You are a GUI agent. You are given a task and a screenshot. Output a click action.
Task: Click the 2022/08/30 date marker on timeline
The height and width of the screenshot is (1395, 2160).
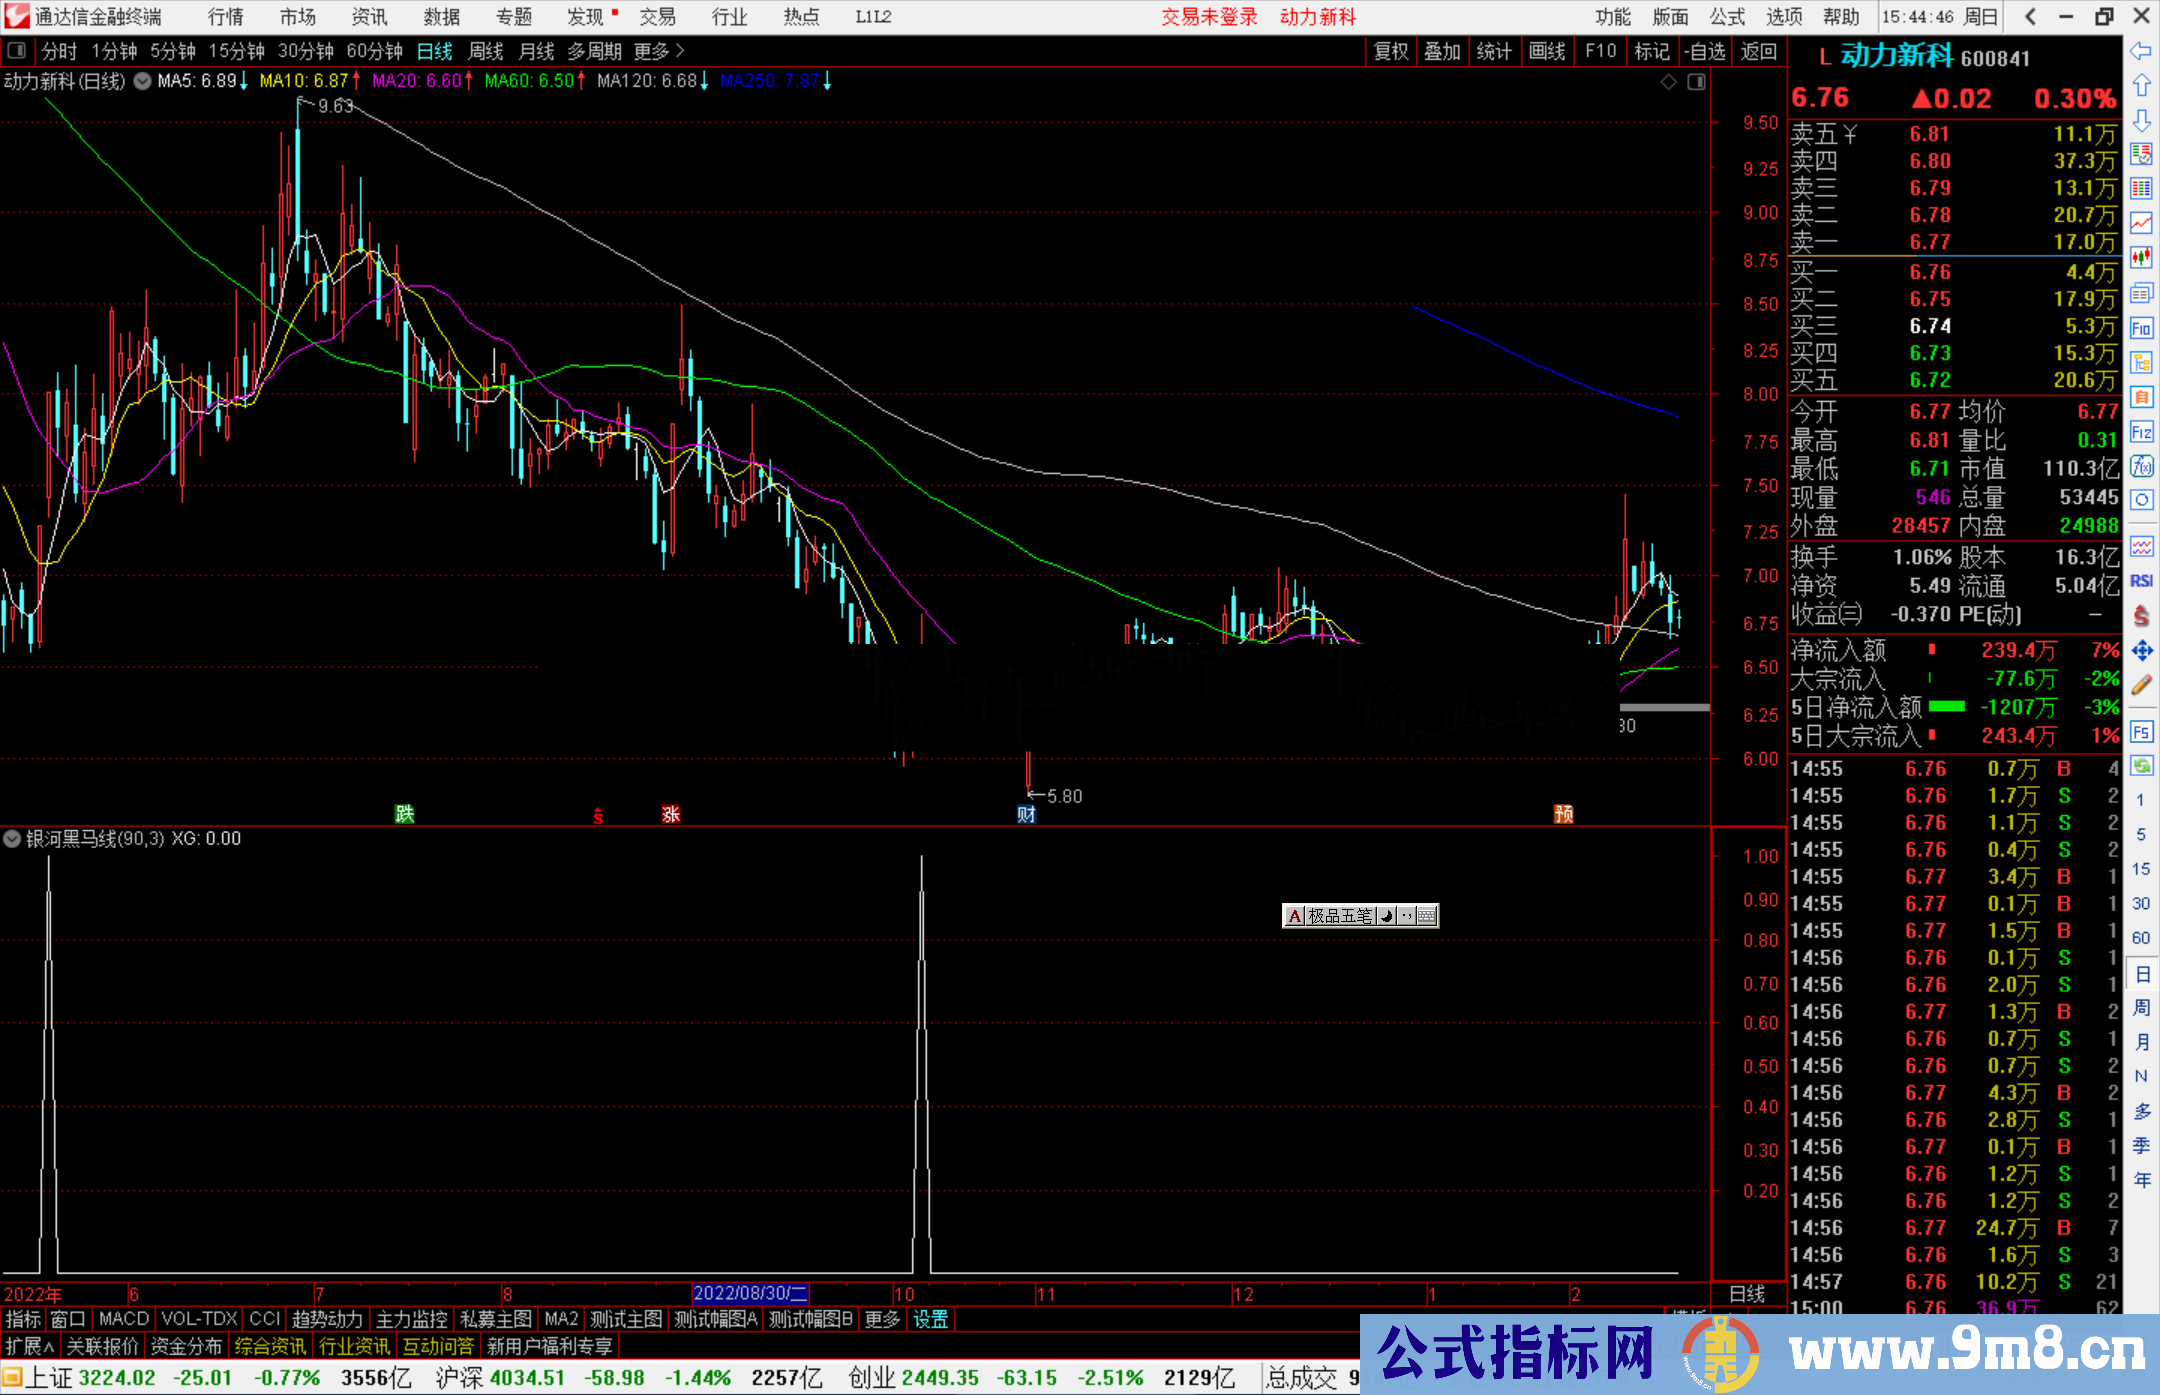pos(750,1293)
